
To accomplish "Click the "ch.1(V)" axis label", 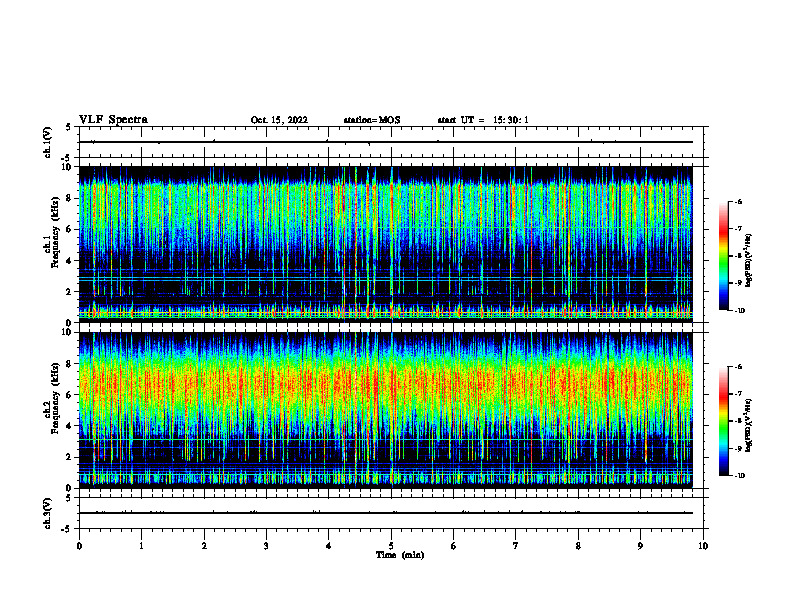I will pos(48,142).
